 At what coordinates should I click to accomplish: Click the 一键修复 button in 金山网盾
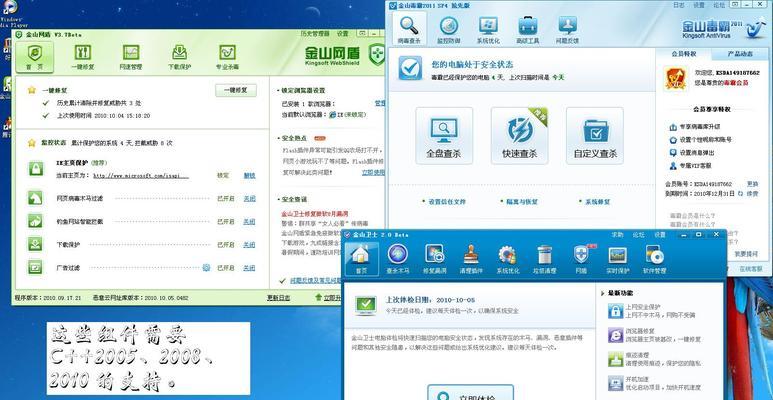[x=236, y=90]
